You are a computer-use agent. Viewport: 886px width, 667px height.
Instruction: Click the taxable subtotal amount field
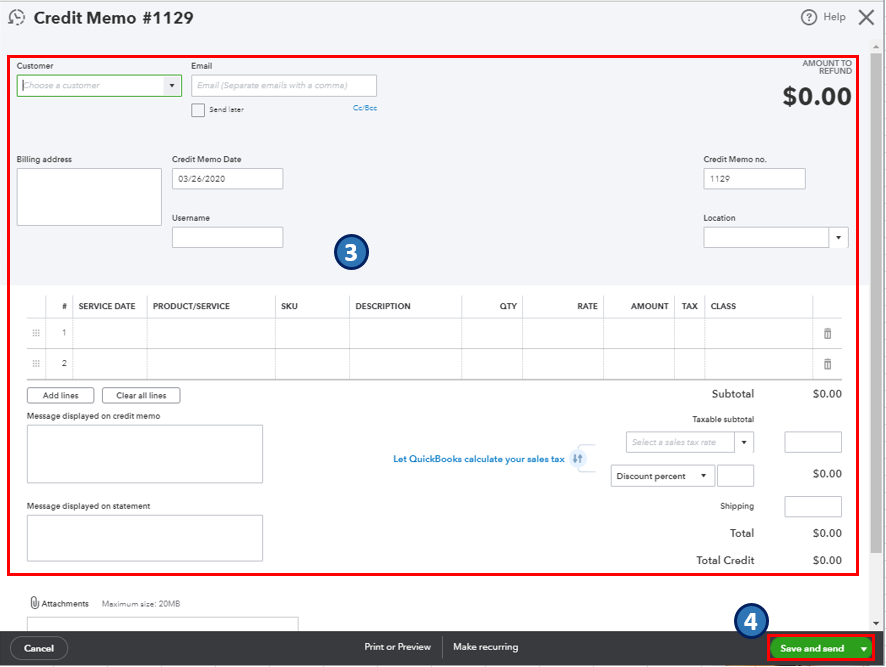(813, 442)
